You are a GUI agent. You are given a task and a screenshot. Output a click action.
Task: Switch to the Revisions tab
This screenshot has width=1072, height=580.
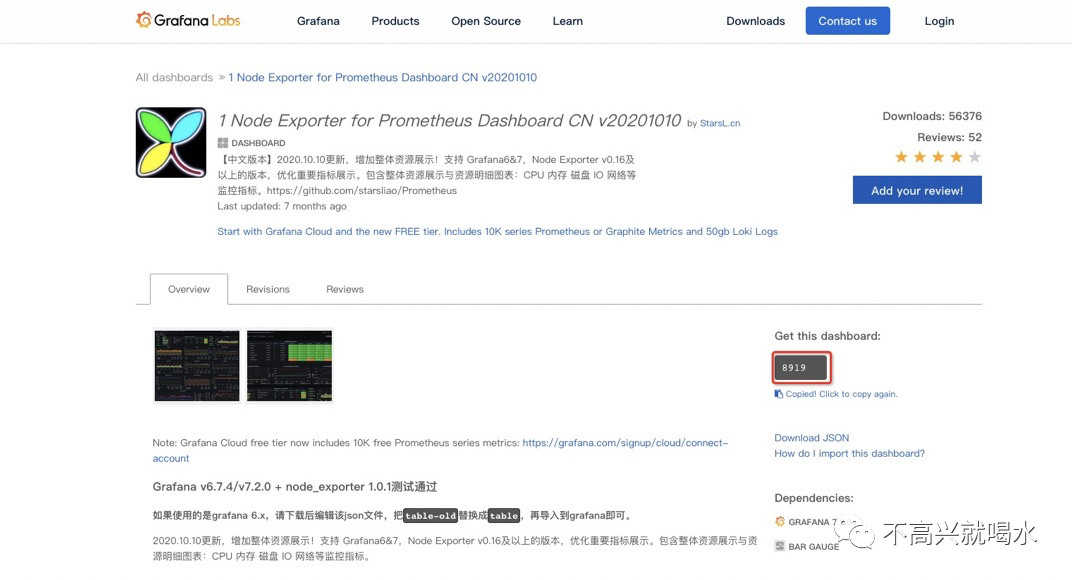[268, 289]
